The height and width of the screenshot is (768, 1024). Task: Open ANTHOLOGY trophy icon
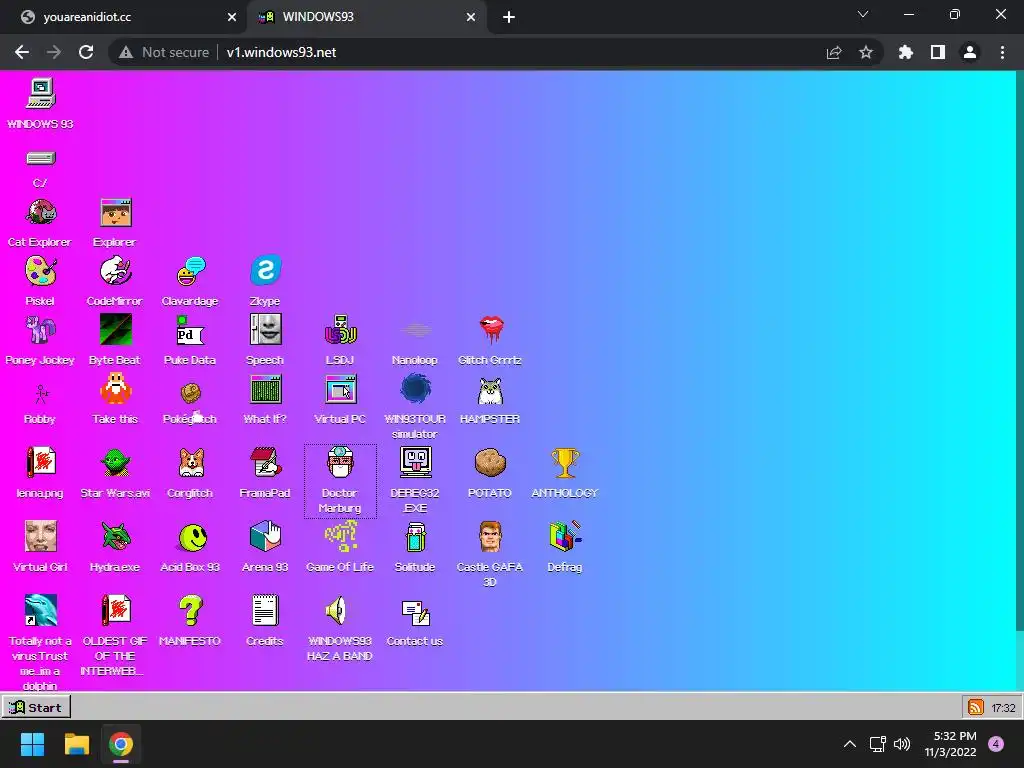click(x=565, y=463)
